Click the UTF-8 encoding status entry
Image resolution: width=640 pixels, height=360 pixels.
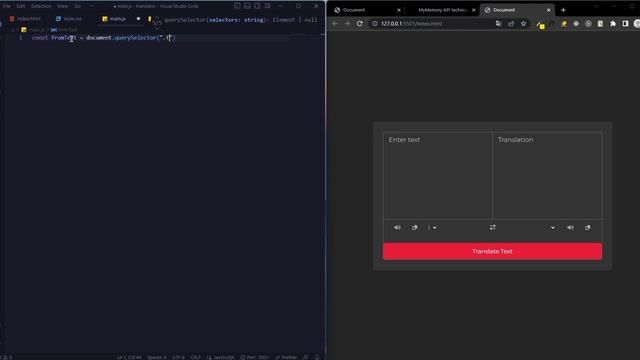178,357
